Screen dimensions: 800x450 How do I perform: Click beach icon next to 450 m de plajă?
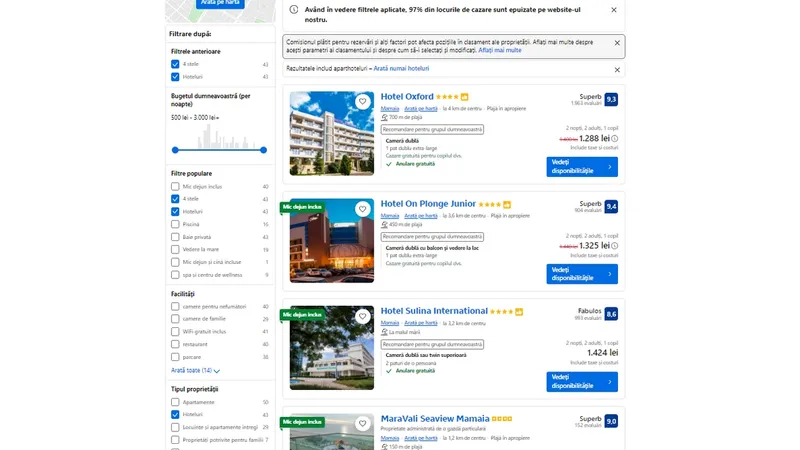[384, 224]
